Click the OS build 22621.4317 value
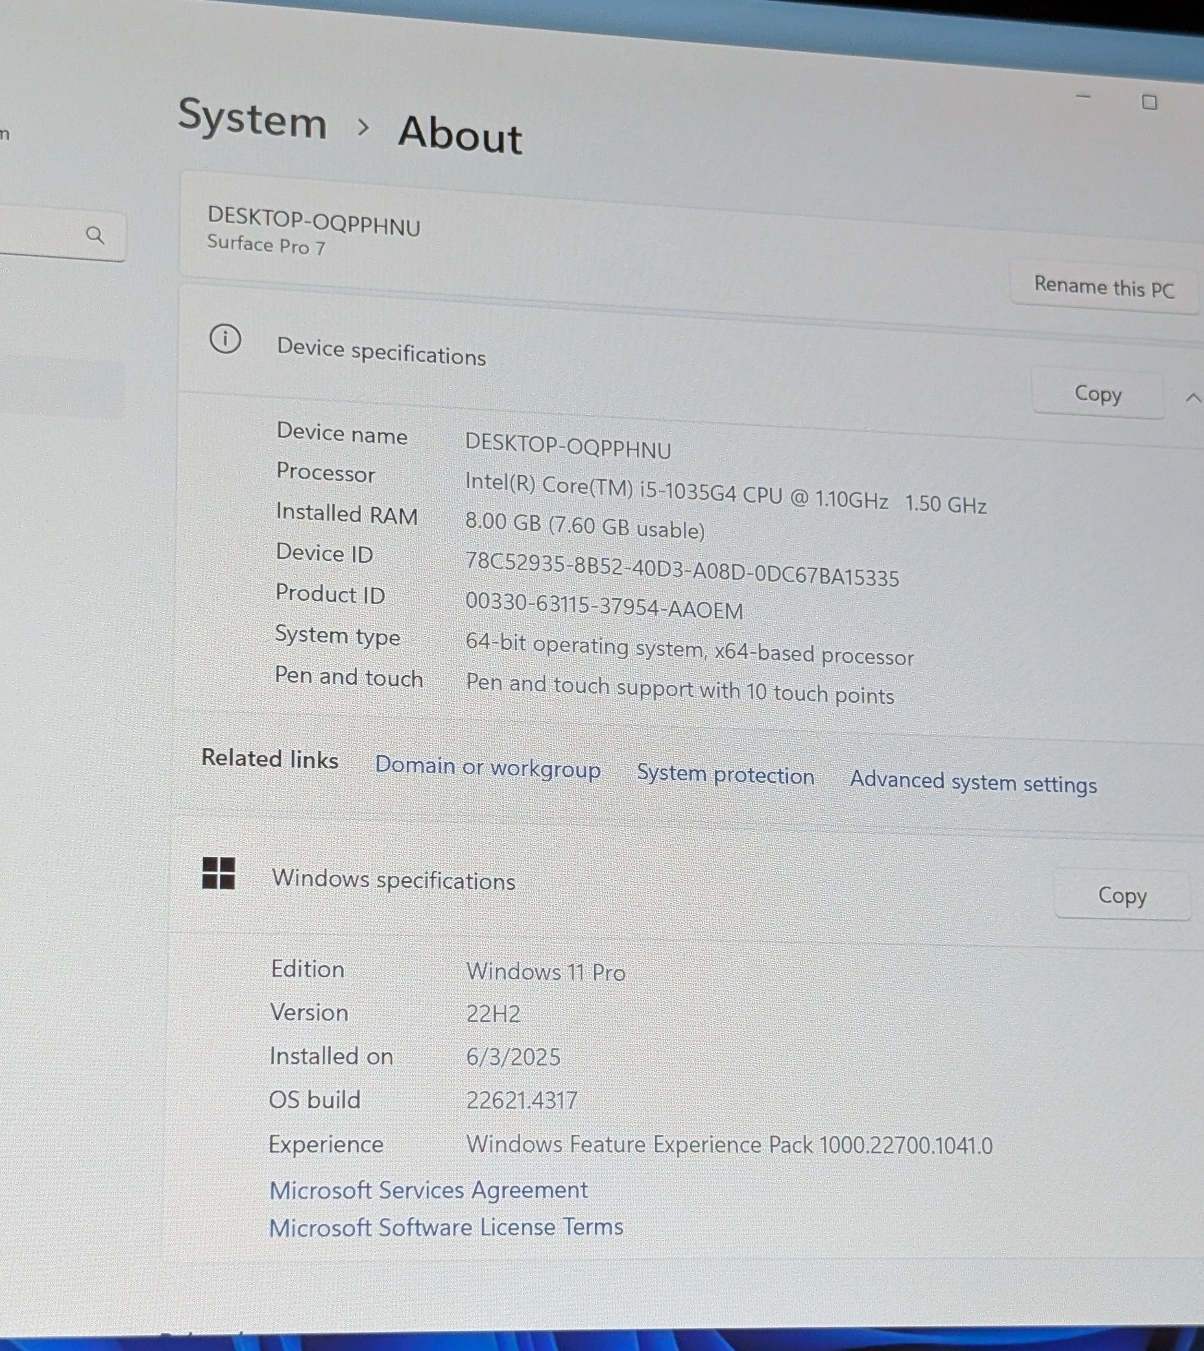 (522, 1101)
